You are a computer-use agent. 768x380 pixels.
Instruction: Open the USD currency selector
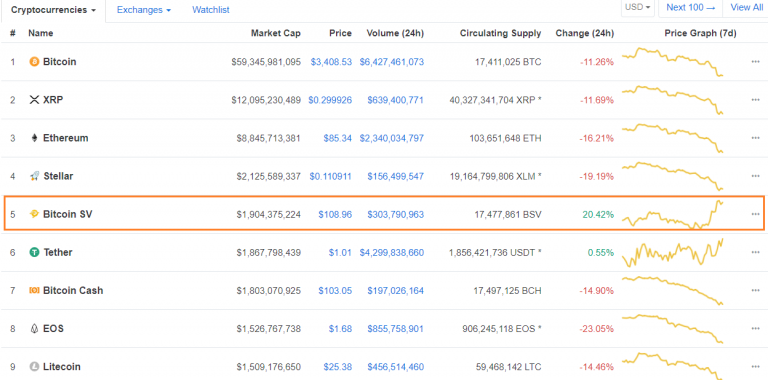coord(638,8)
